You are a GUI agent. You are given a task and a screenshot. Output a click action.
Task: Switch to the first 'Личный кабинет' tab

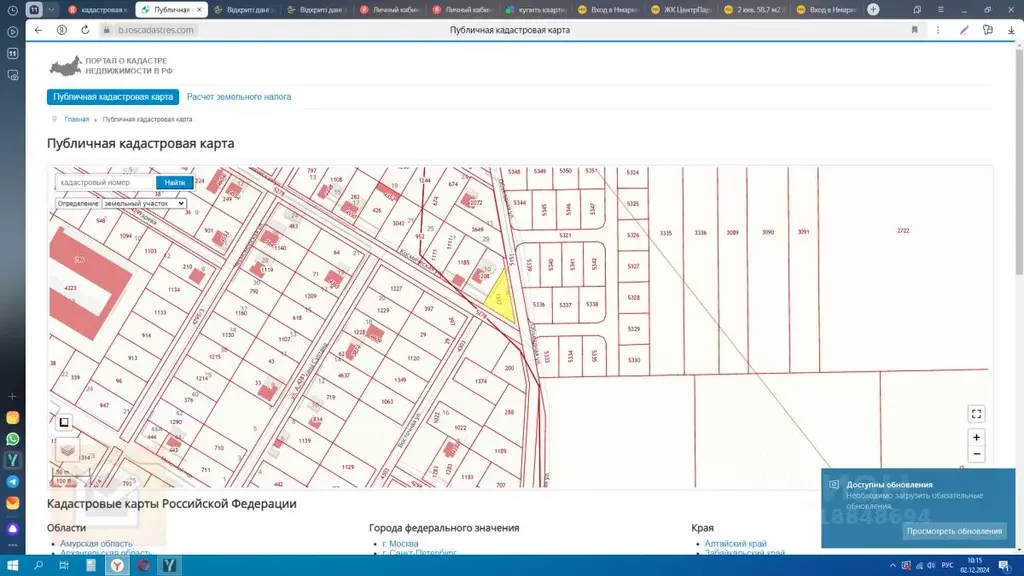[x=390, y=10]
